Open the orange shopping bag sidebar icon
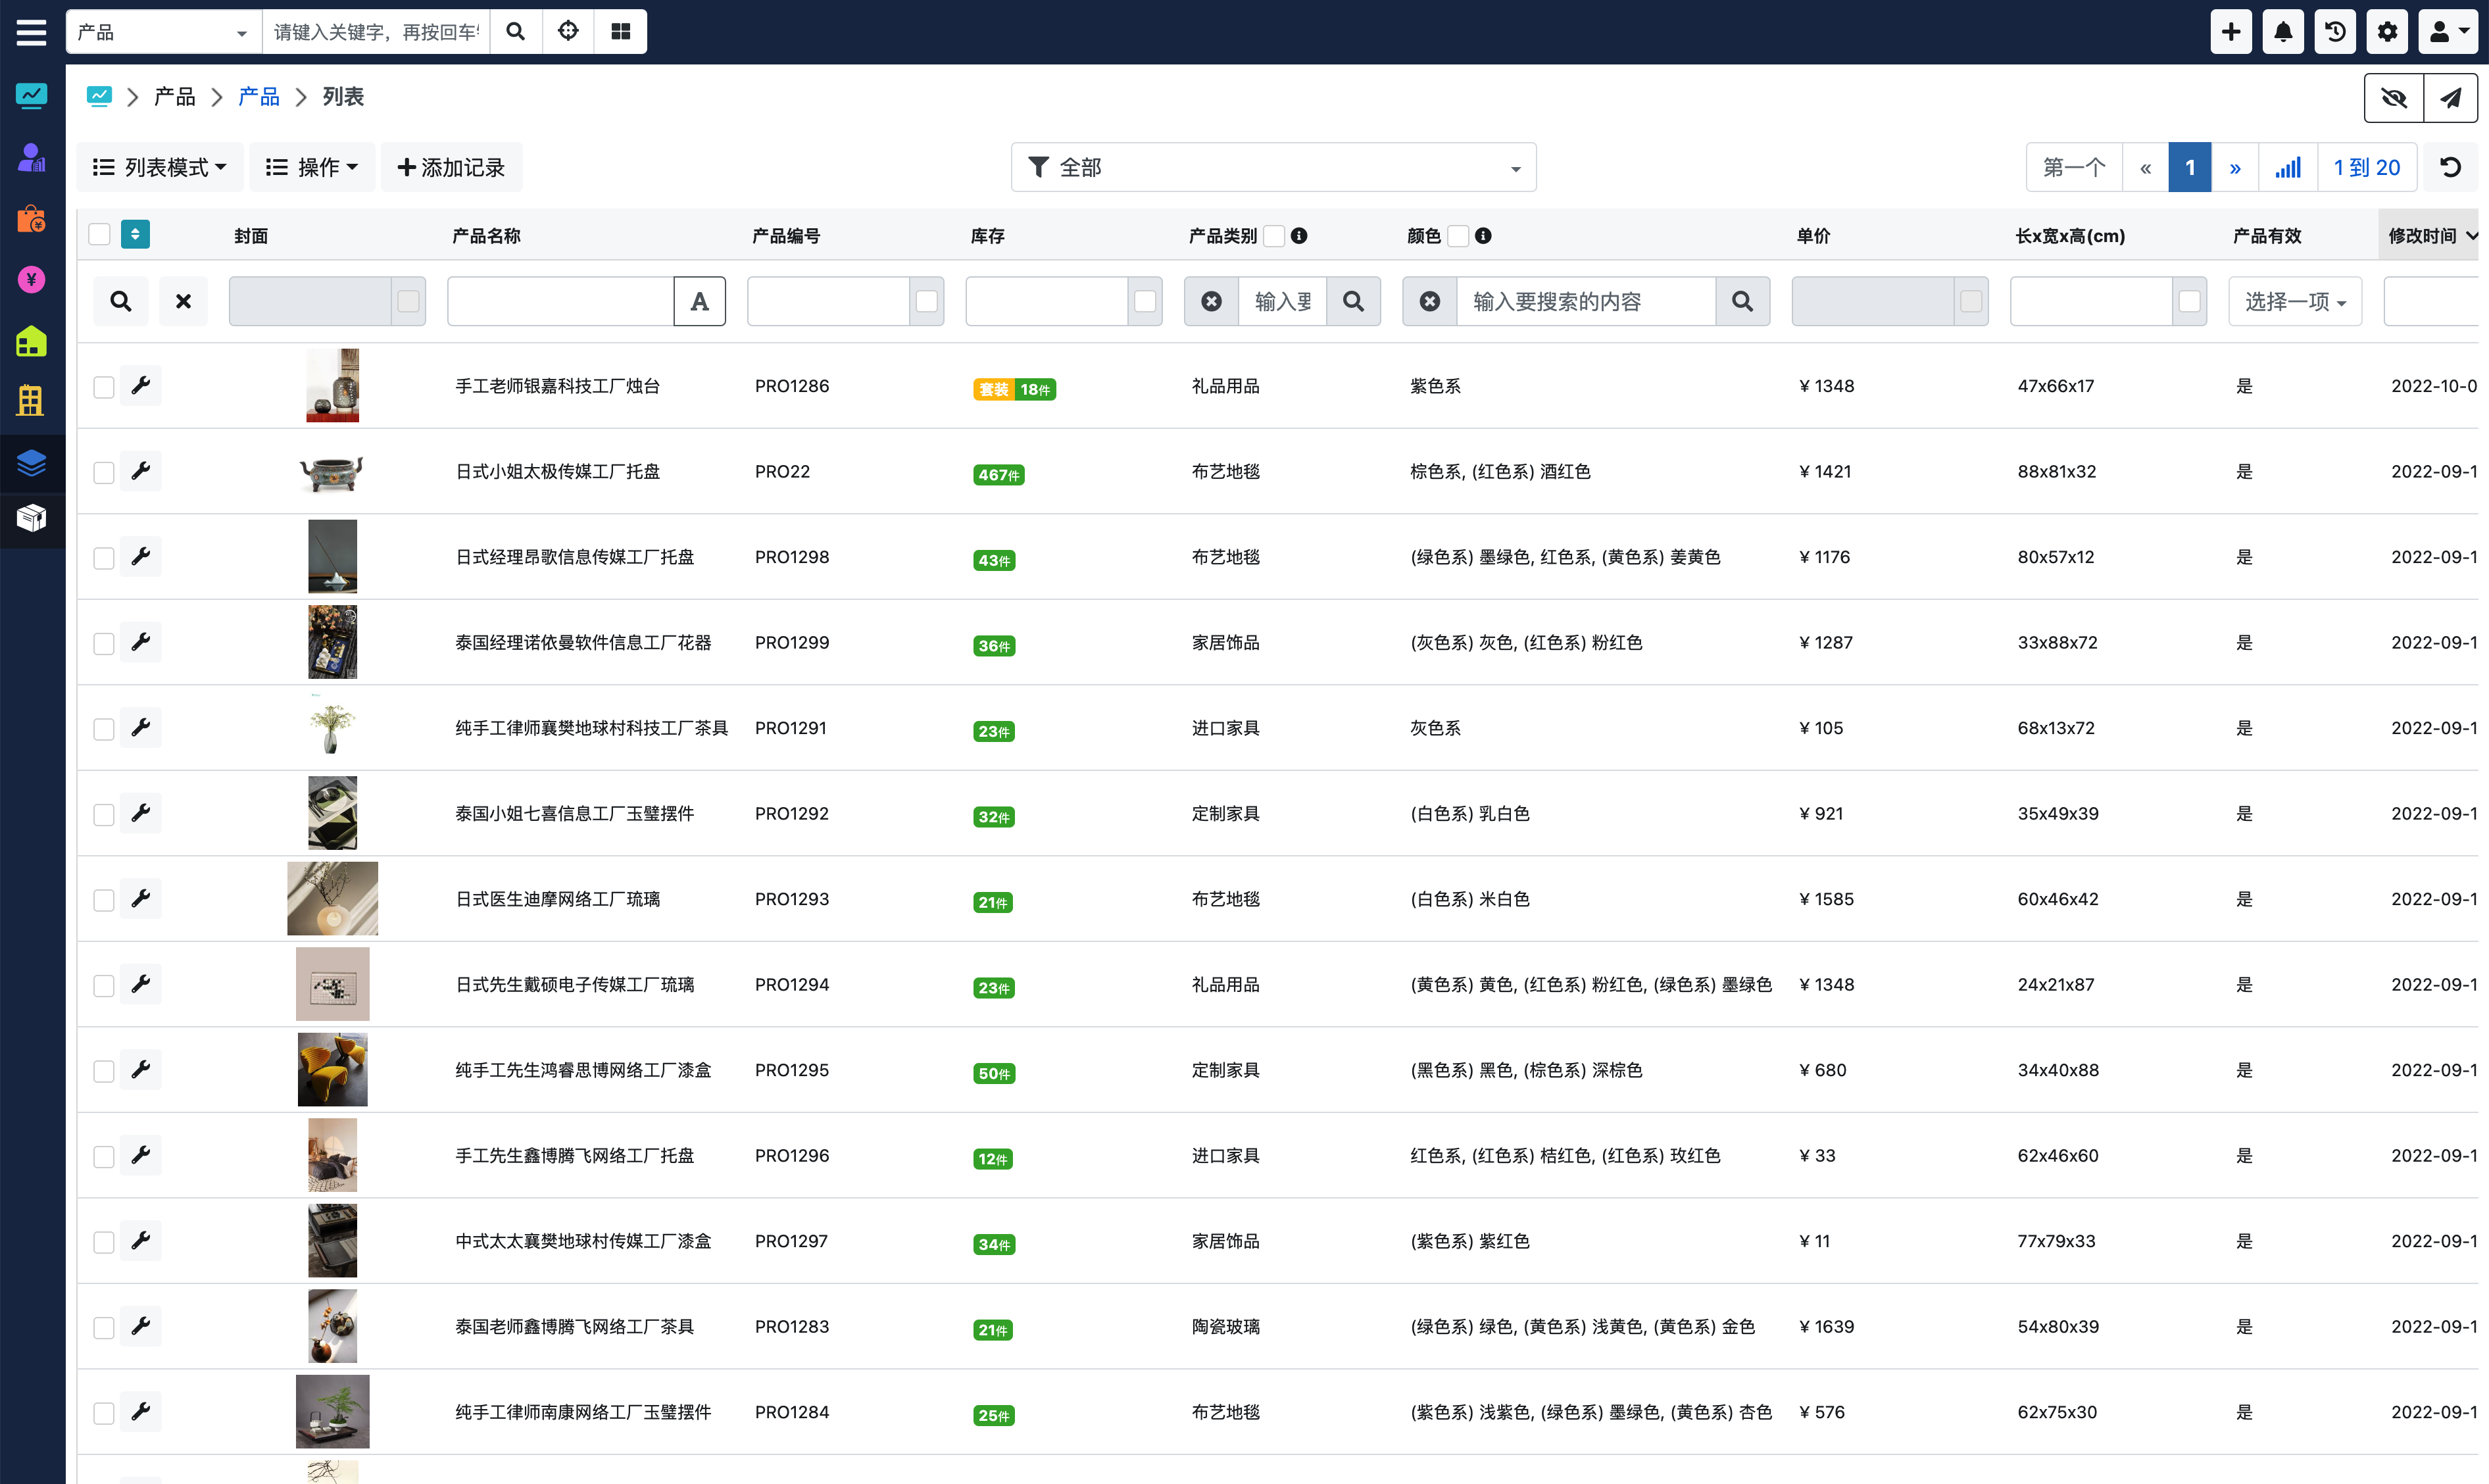 click(31, 219)
